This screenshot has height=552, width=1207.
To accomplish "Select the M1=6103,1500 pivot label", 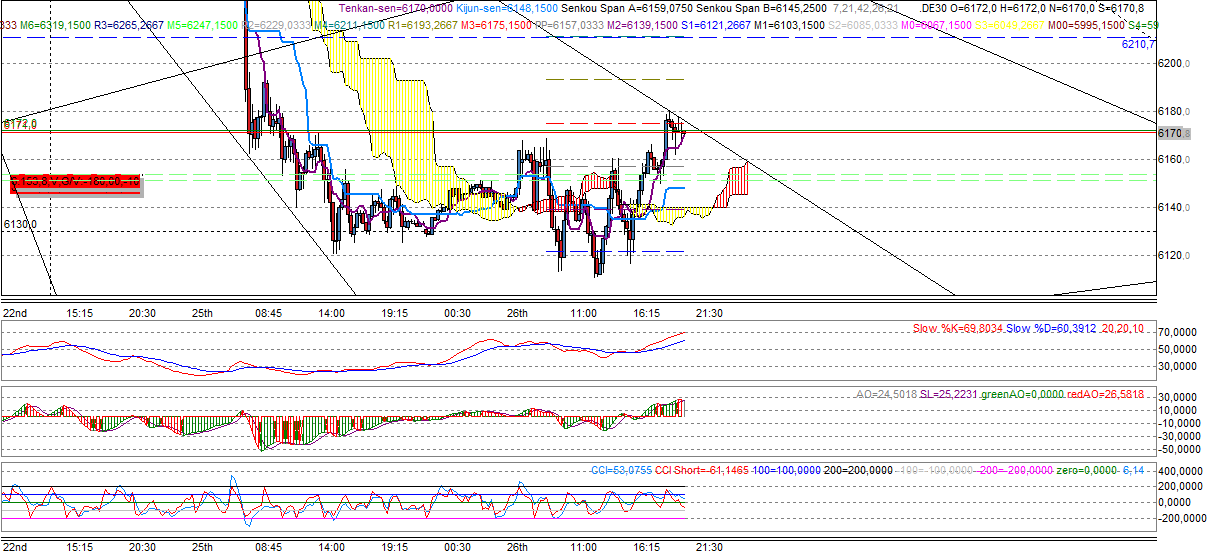I will pos(789,24).
